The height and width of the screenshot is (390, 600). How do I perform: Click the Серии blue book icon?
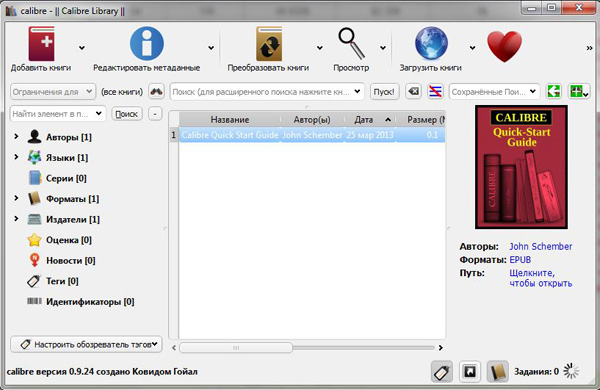[34, 178]
